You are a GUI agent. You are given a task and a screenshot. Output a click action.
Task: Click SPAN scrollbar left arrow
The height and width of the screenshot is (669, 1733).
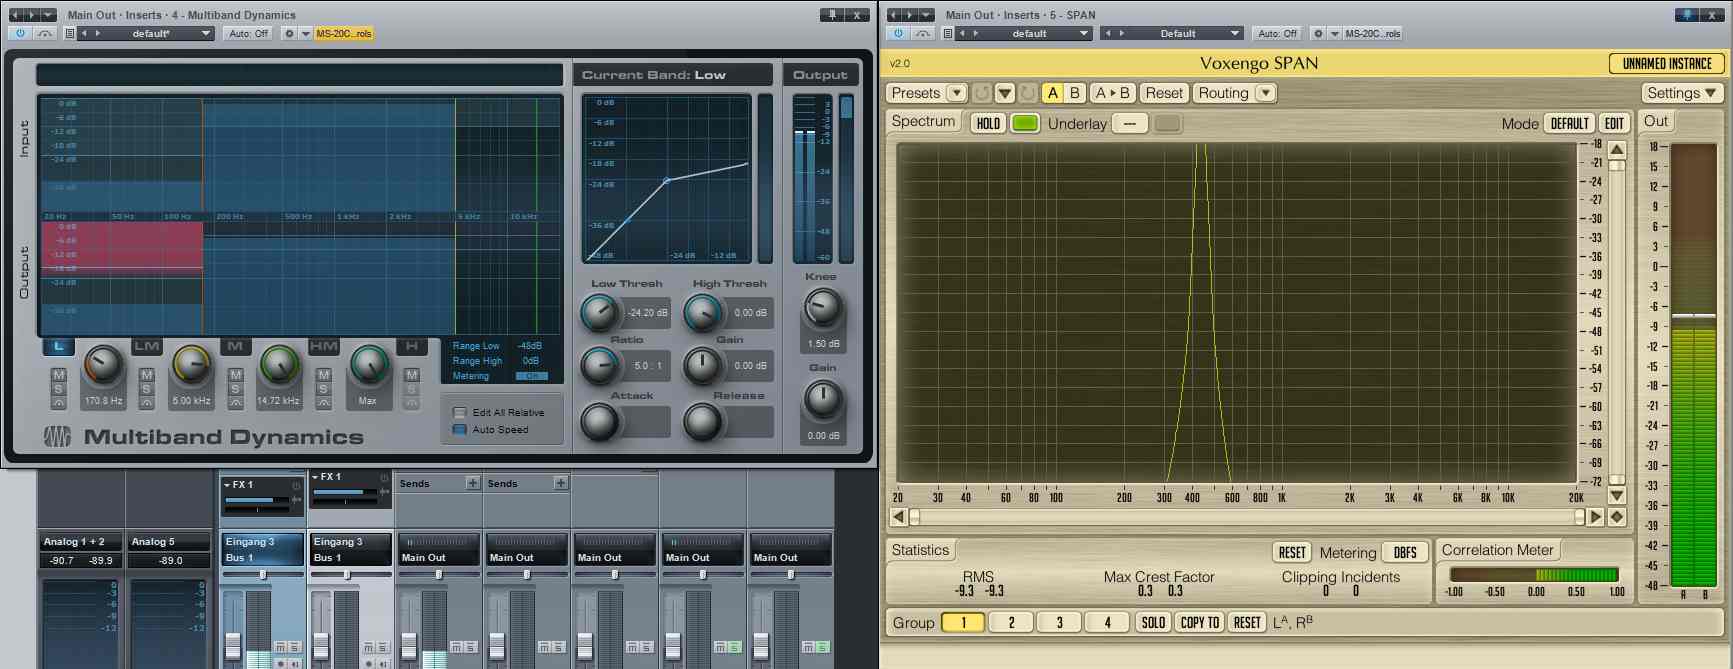(898, 517)
